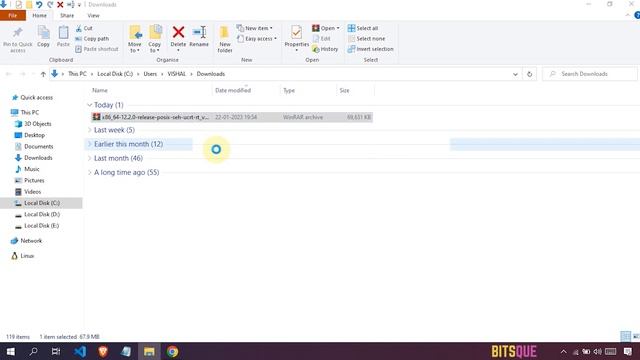The height and width of the screenshot is (360, 640).
Task: Click the Search Downloads field
Action: [590, 74]
